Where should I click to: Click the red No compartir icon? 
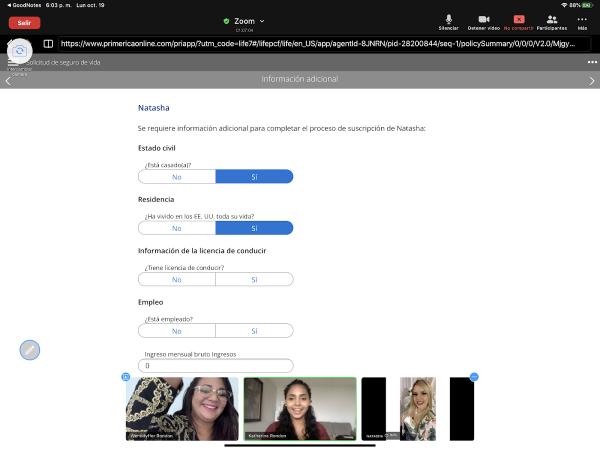518,21
